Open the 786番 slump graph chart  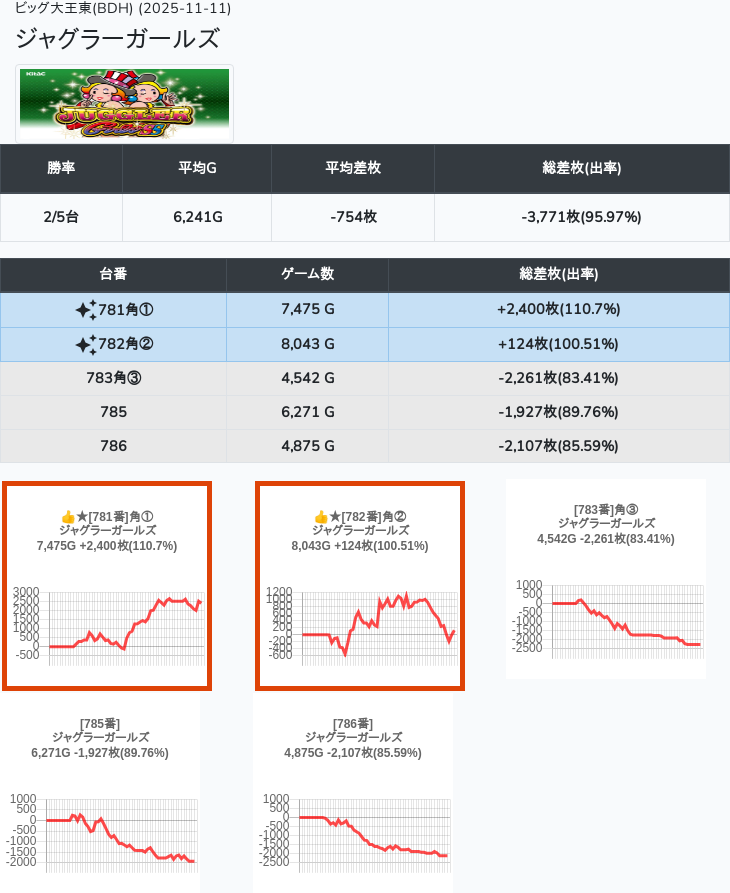click(354, 832)
